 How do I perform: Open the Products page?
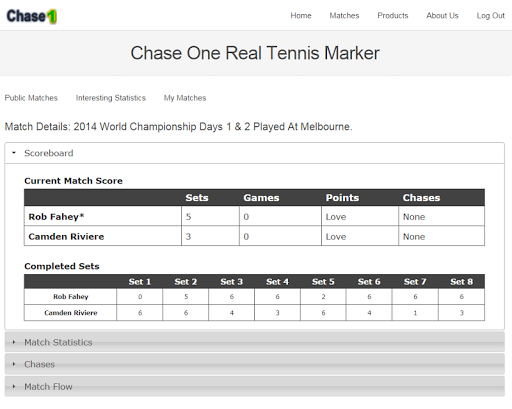[393, 16]
